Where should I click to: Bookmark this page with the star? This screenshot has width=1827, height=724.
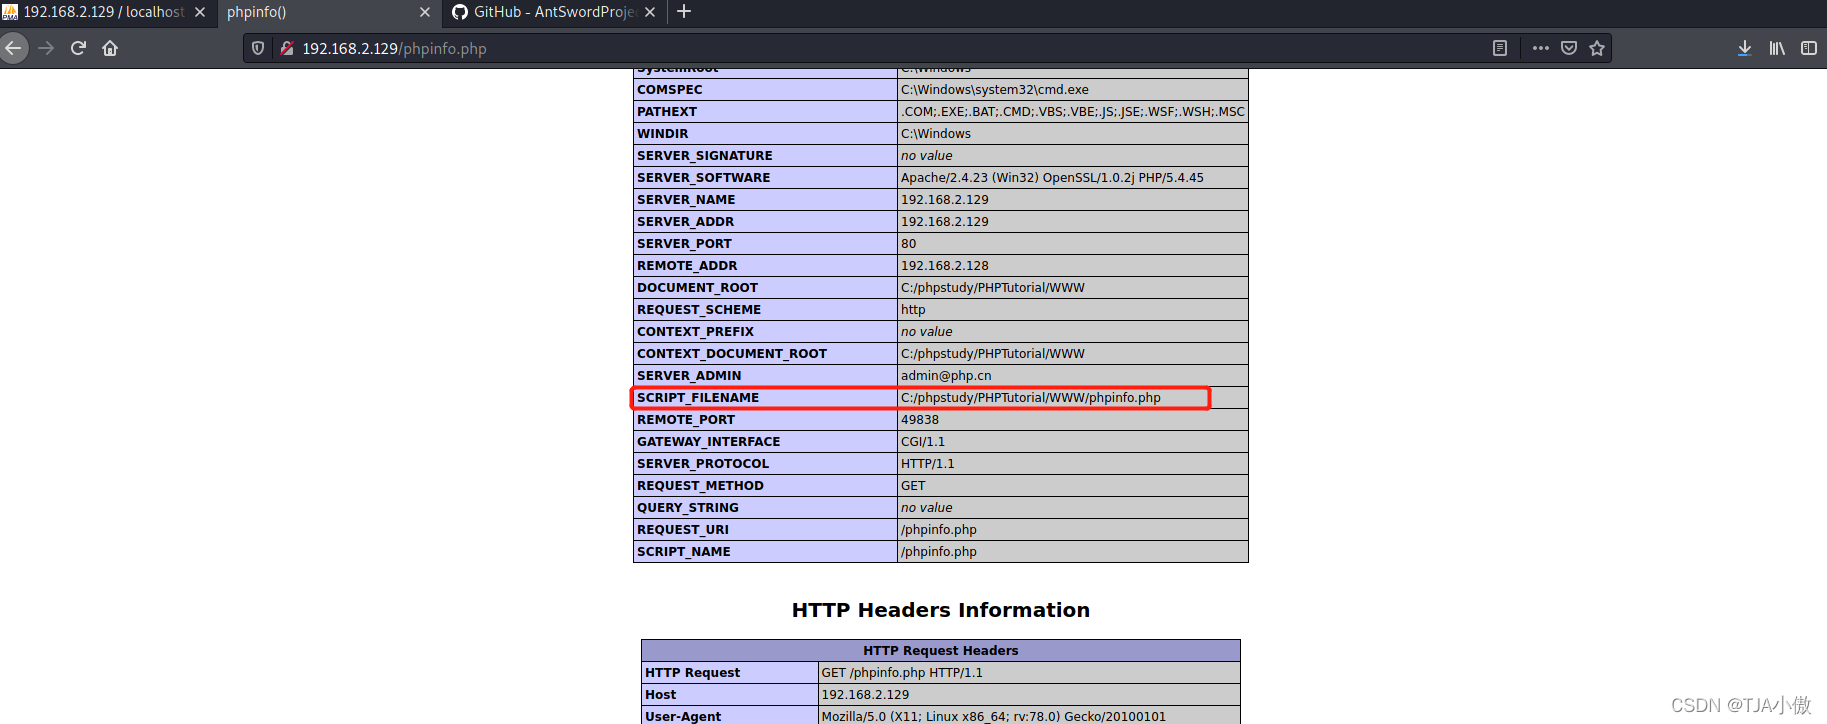coord(1597,48)
